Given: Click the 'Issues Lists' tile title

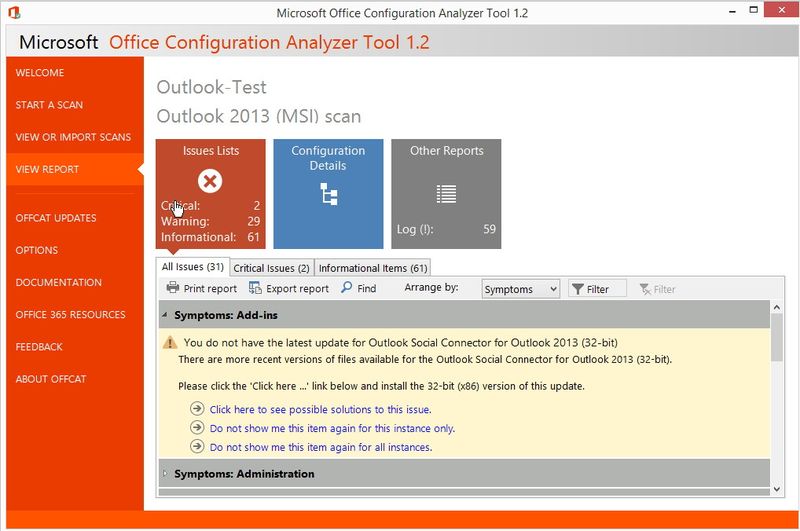Looking at the screenshot, I should (211, 151).
